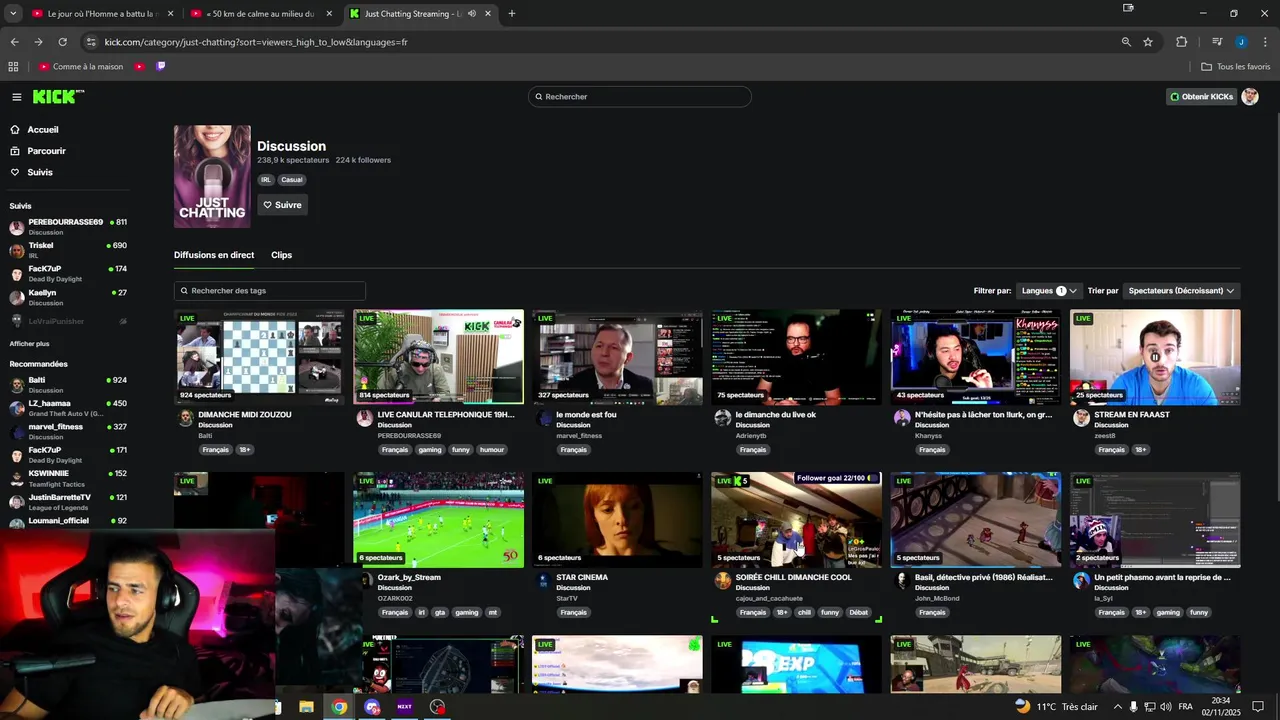
Task: Open Triskel in followed channels
Action: [x=68, y=250]
